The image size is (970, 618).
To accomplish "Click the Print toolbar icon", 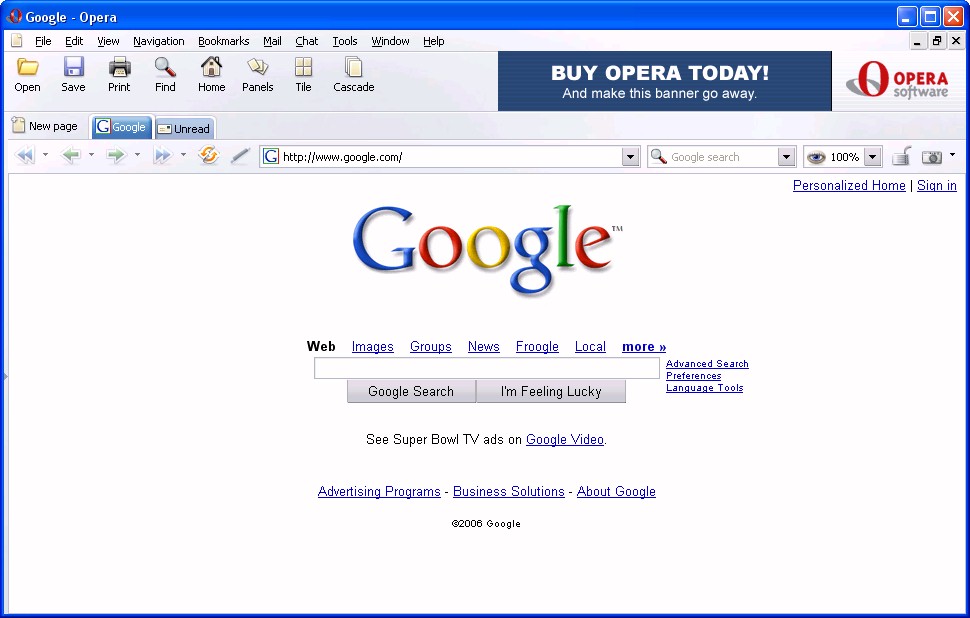I will (119, 66).
